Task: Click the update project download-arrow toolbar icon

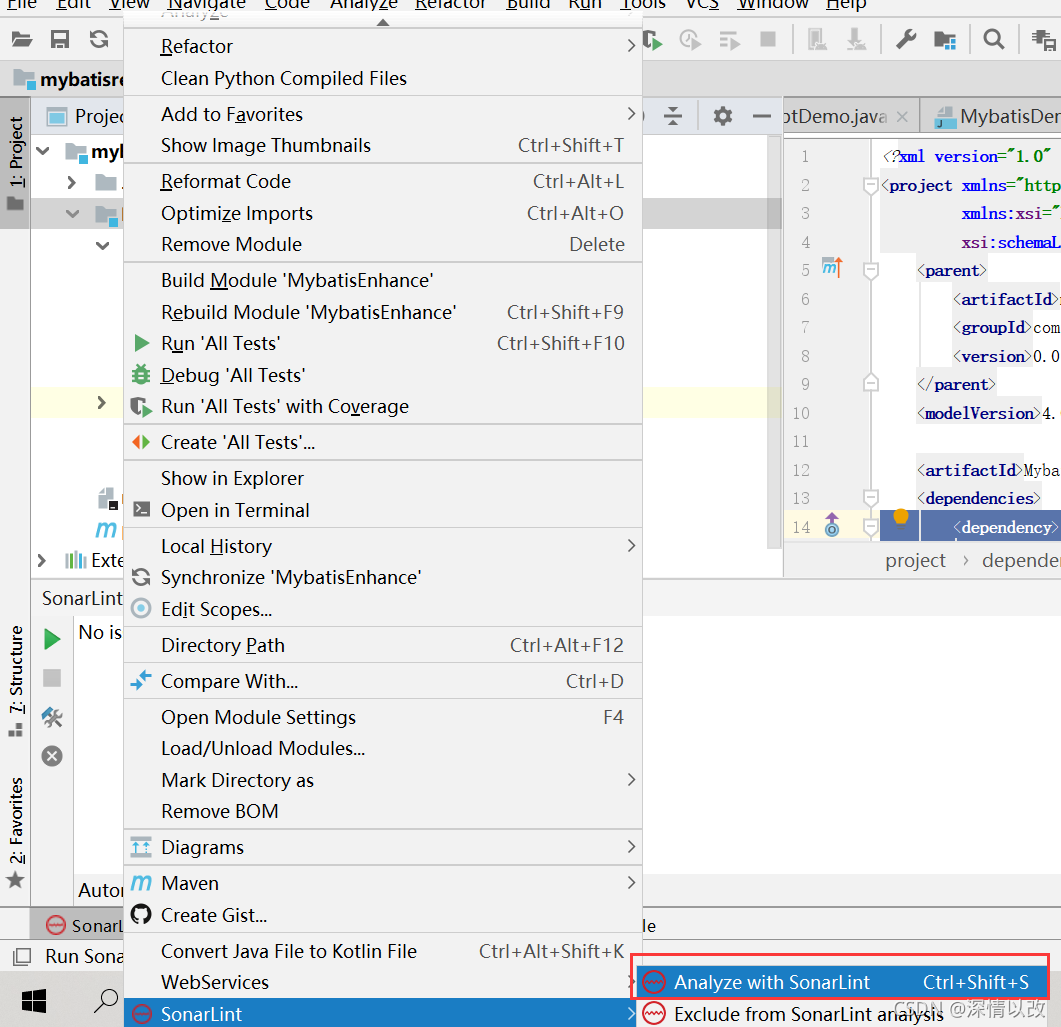Action: pos(856,39)
